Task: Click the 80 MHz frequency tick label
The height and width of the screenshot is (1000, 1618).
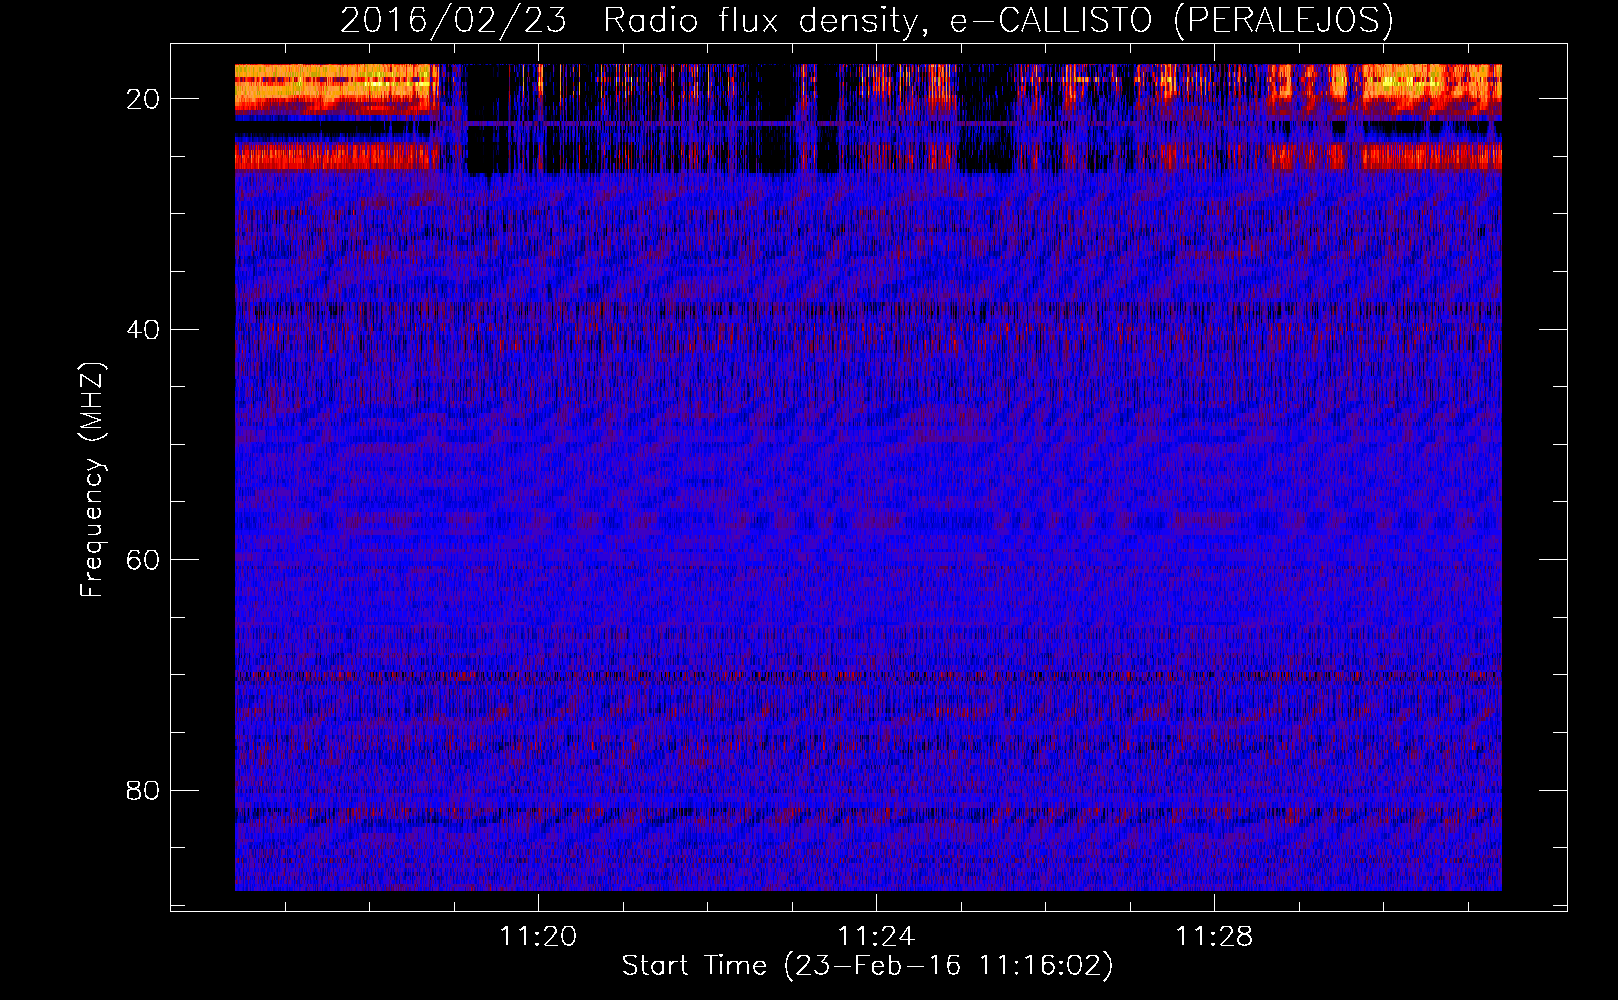Action: (144, 791)
